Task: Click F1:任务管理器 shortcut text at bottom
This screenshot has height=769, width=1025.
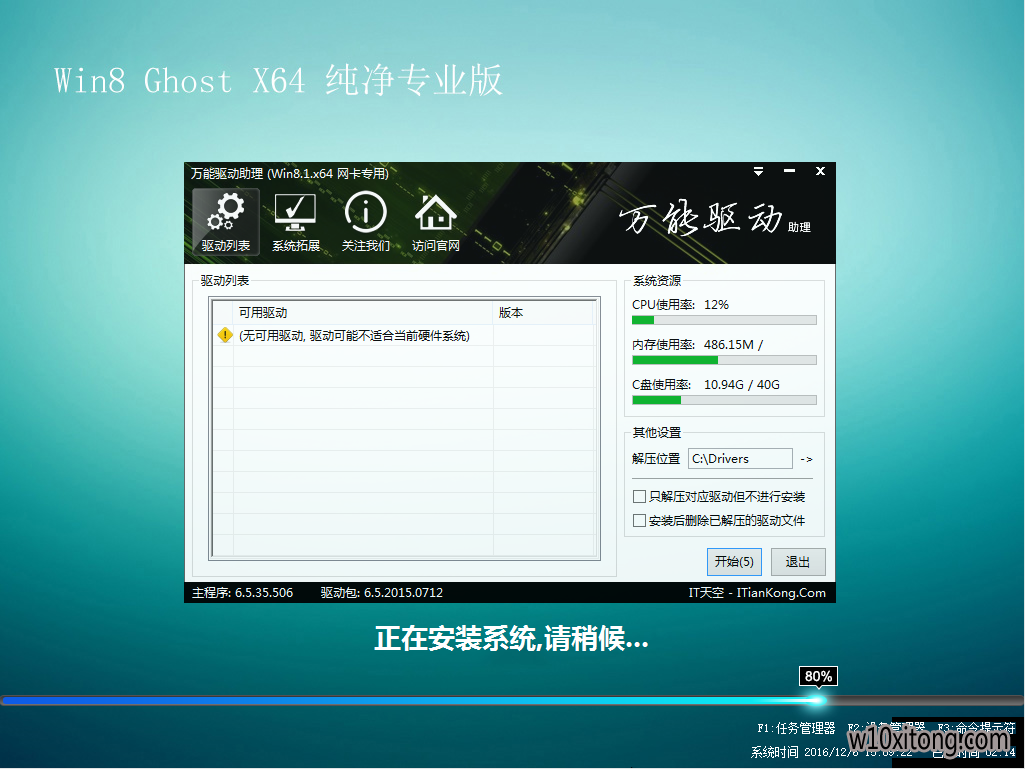Action: click(796, 728)
